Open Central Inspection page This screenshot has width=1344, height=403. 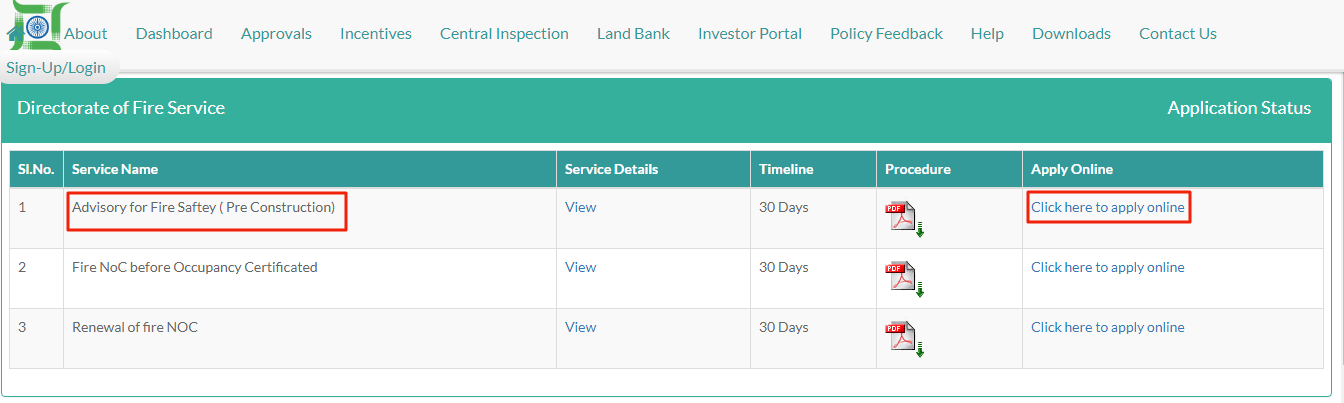[x=504, y=34]
